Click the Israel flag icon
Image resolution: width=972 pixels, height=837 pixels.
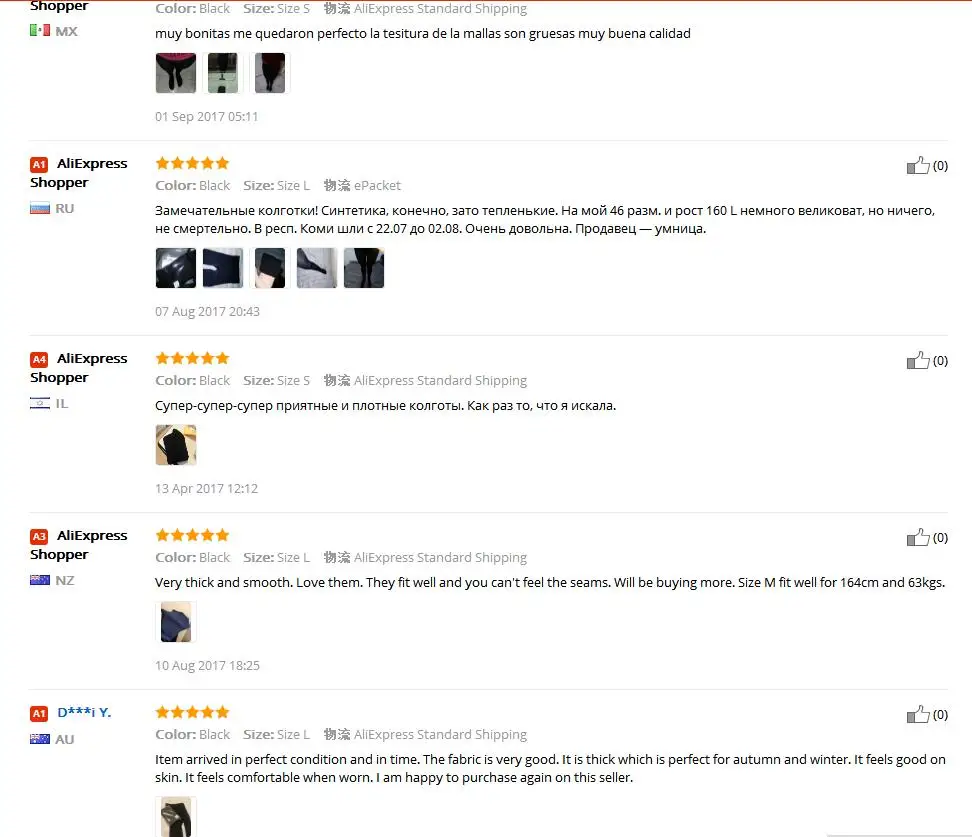pyautogui.click(x=40, y=404)
